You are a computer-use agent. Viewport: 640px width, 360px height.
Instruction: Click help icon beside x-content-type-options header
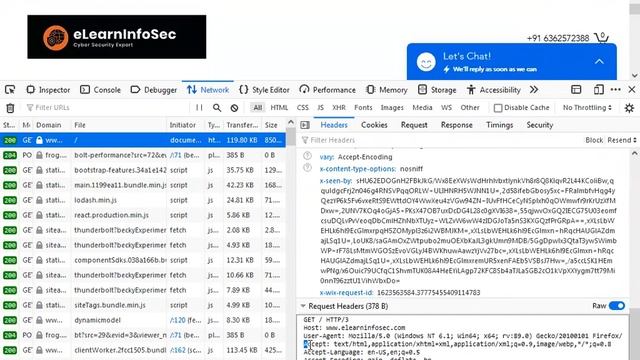(x=307, y=168)
